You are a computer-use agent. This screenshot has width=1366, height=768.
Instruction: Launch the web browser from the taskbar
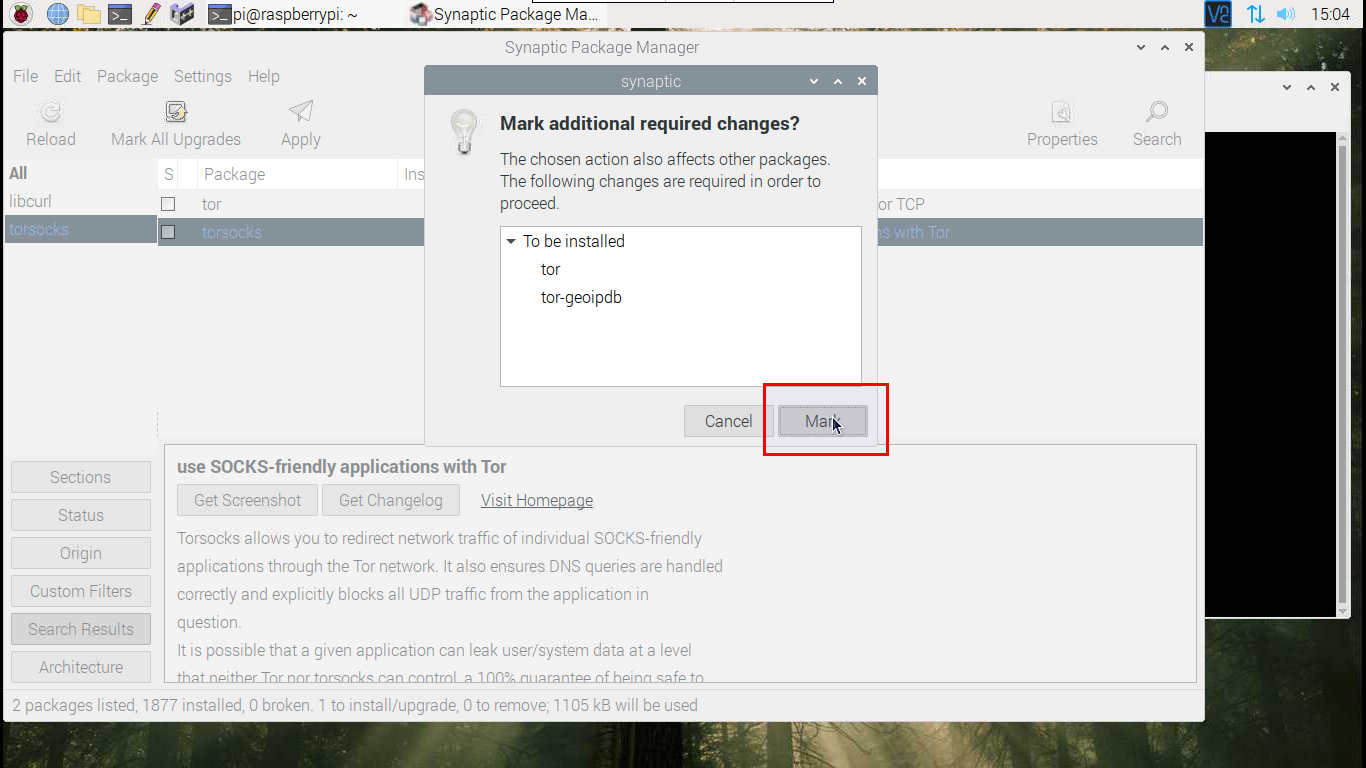(58, 14)
